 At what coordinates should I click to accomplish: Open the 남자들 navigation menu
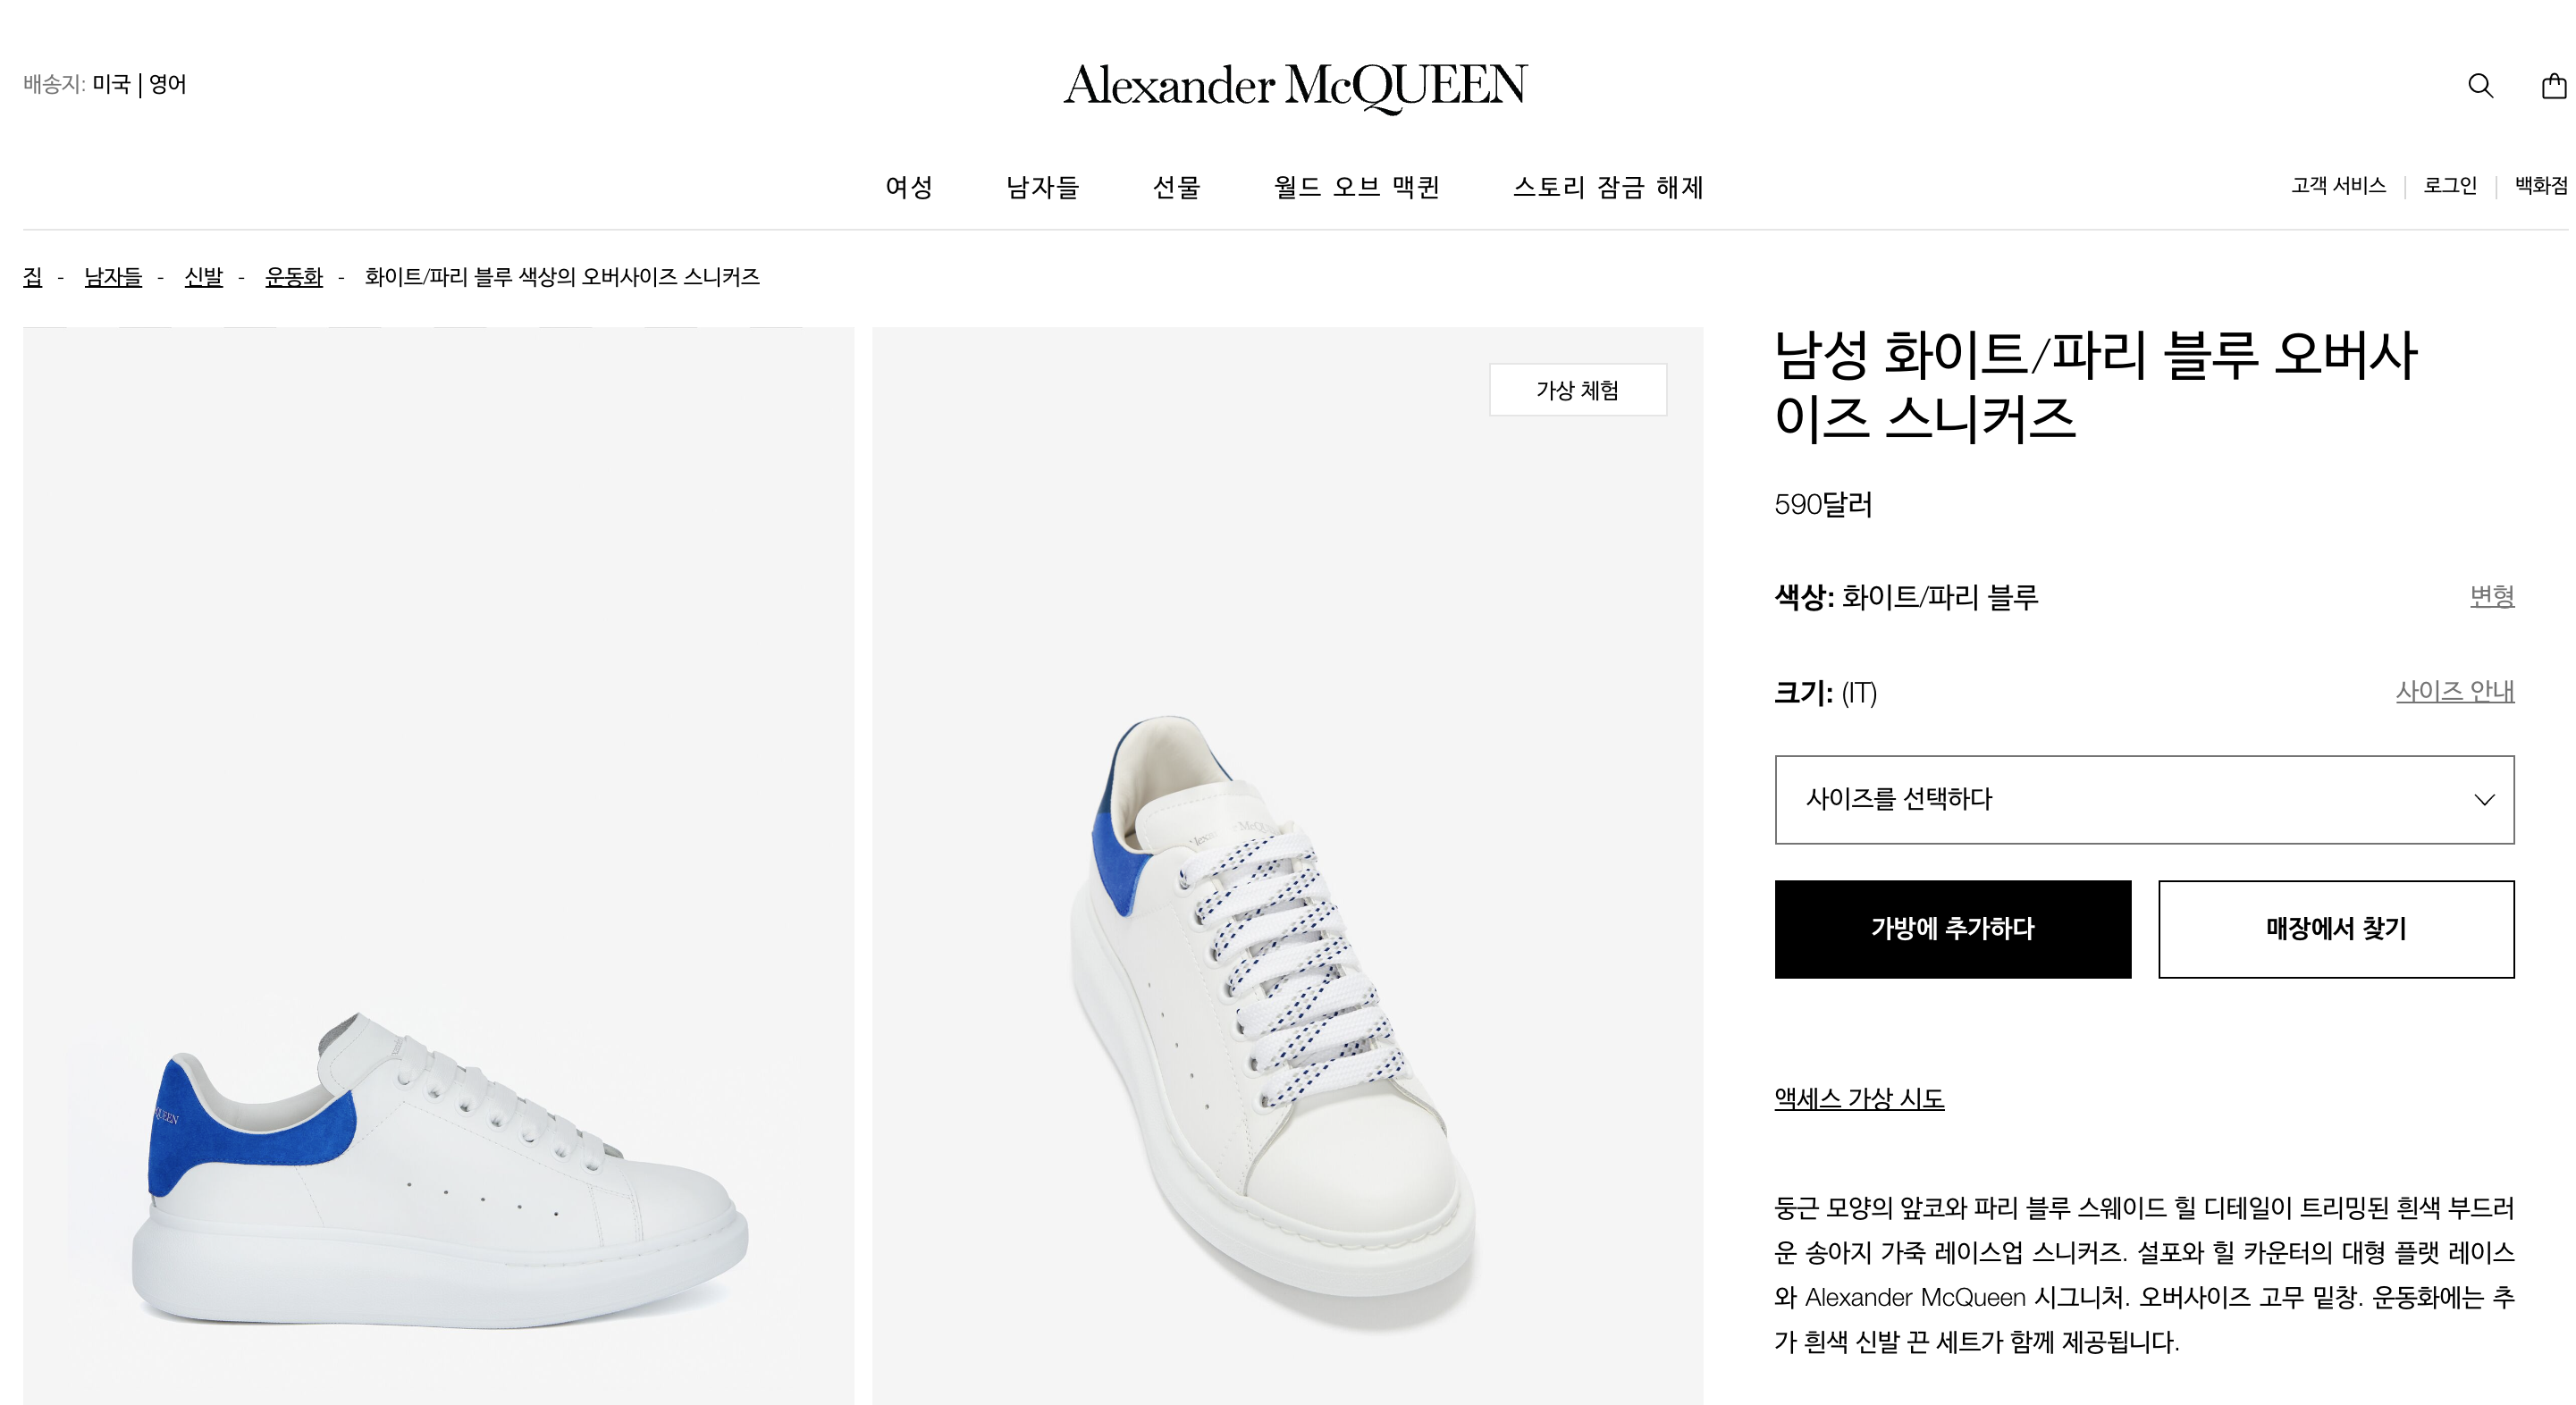pos(1042,187)
